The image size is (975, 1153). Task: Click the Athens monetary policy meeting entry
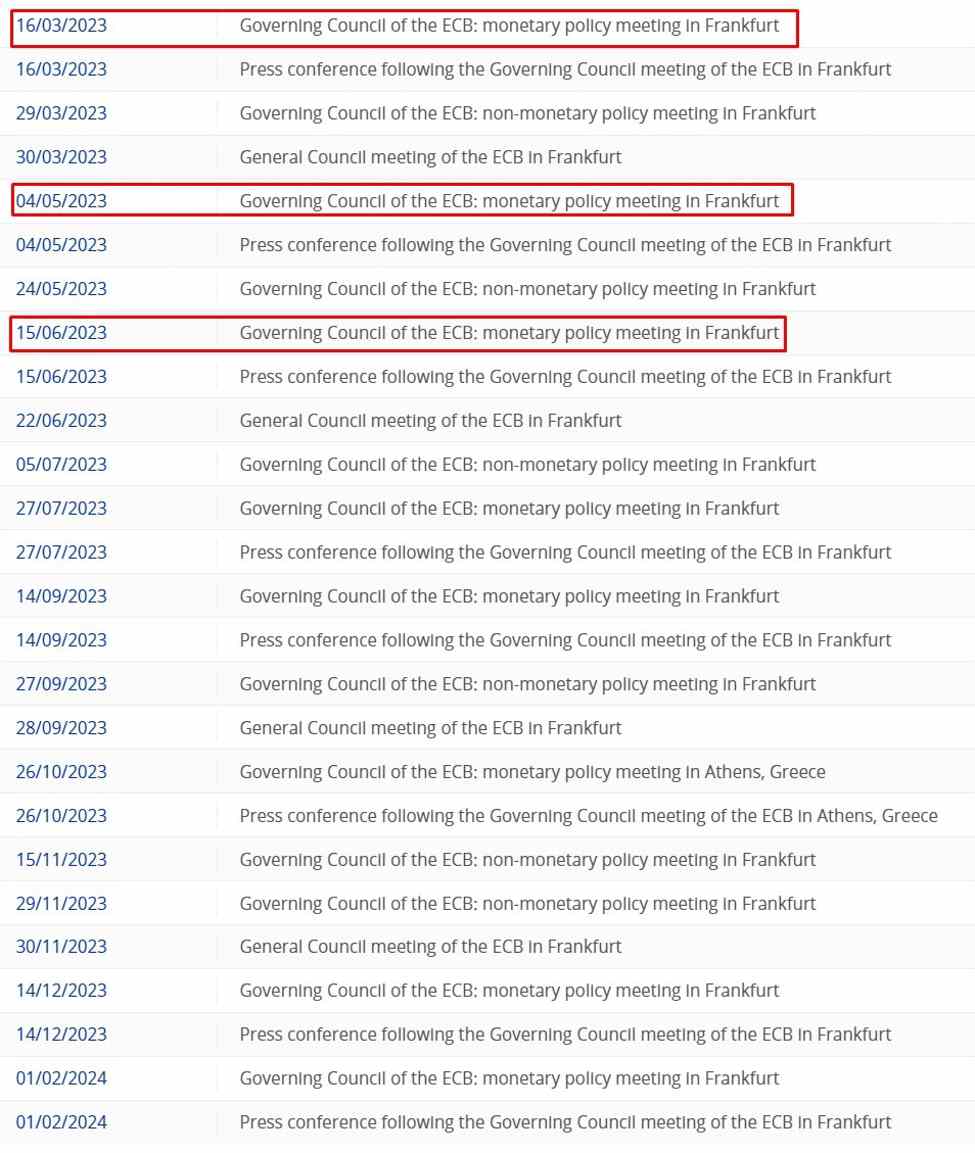pos(532,772)
